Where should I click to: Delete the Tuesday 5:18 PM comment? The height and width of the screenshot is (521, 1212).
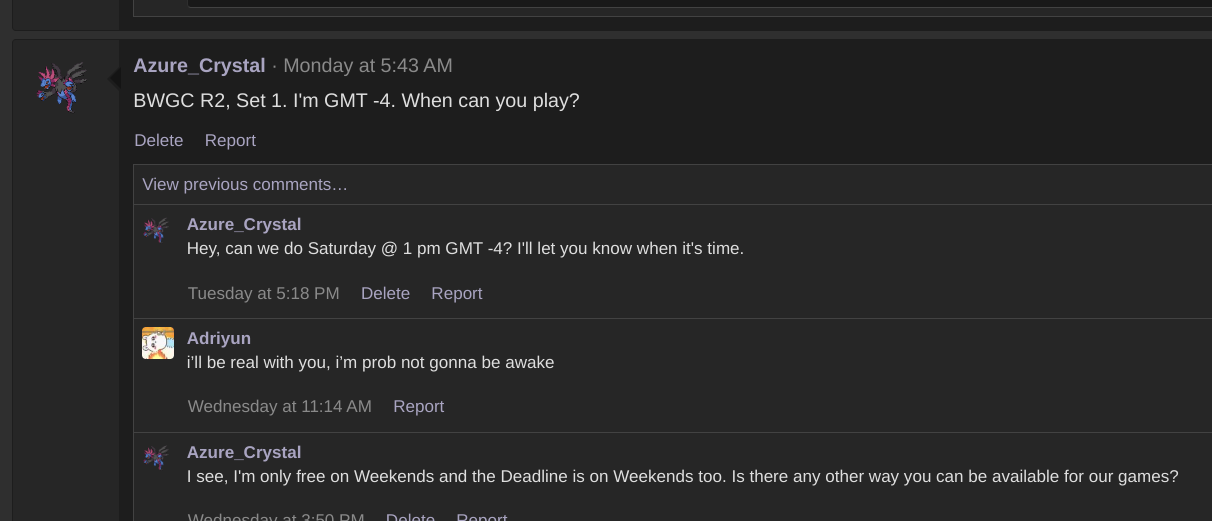[385, 294]
